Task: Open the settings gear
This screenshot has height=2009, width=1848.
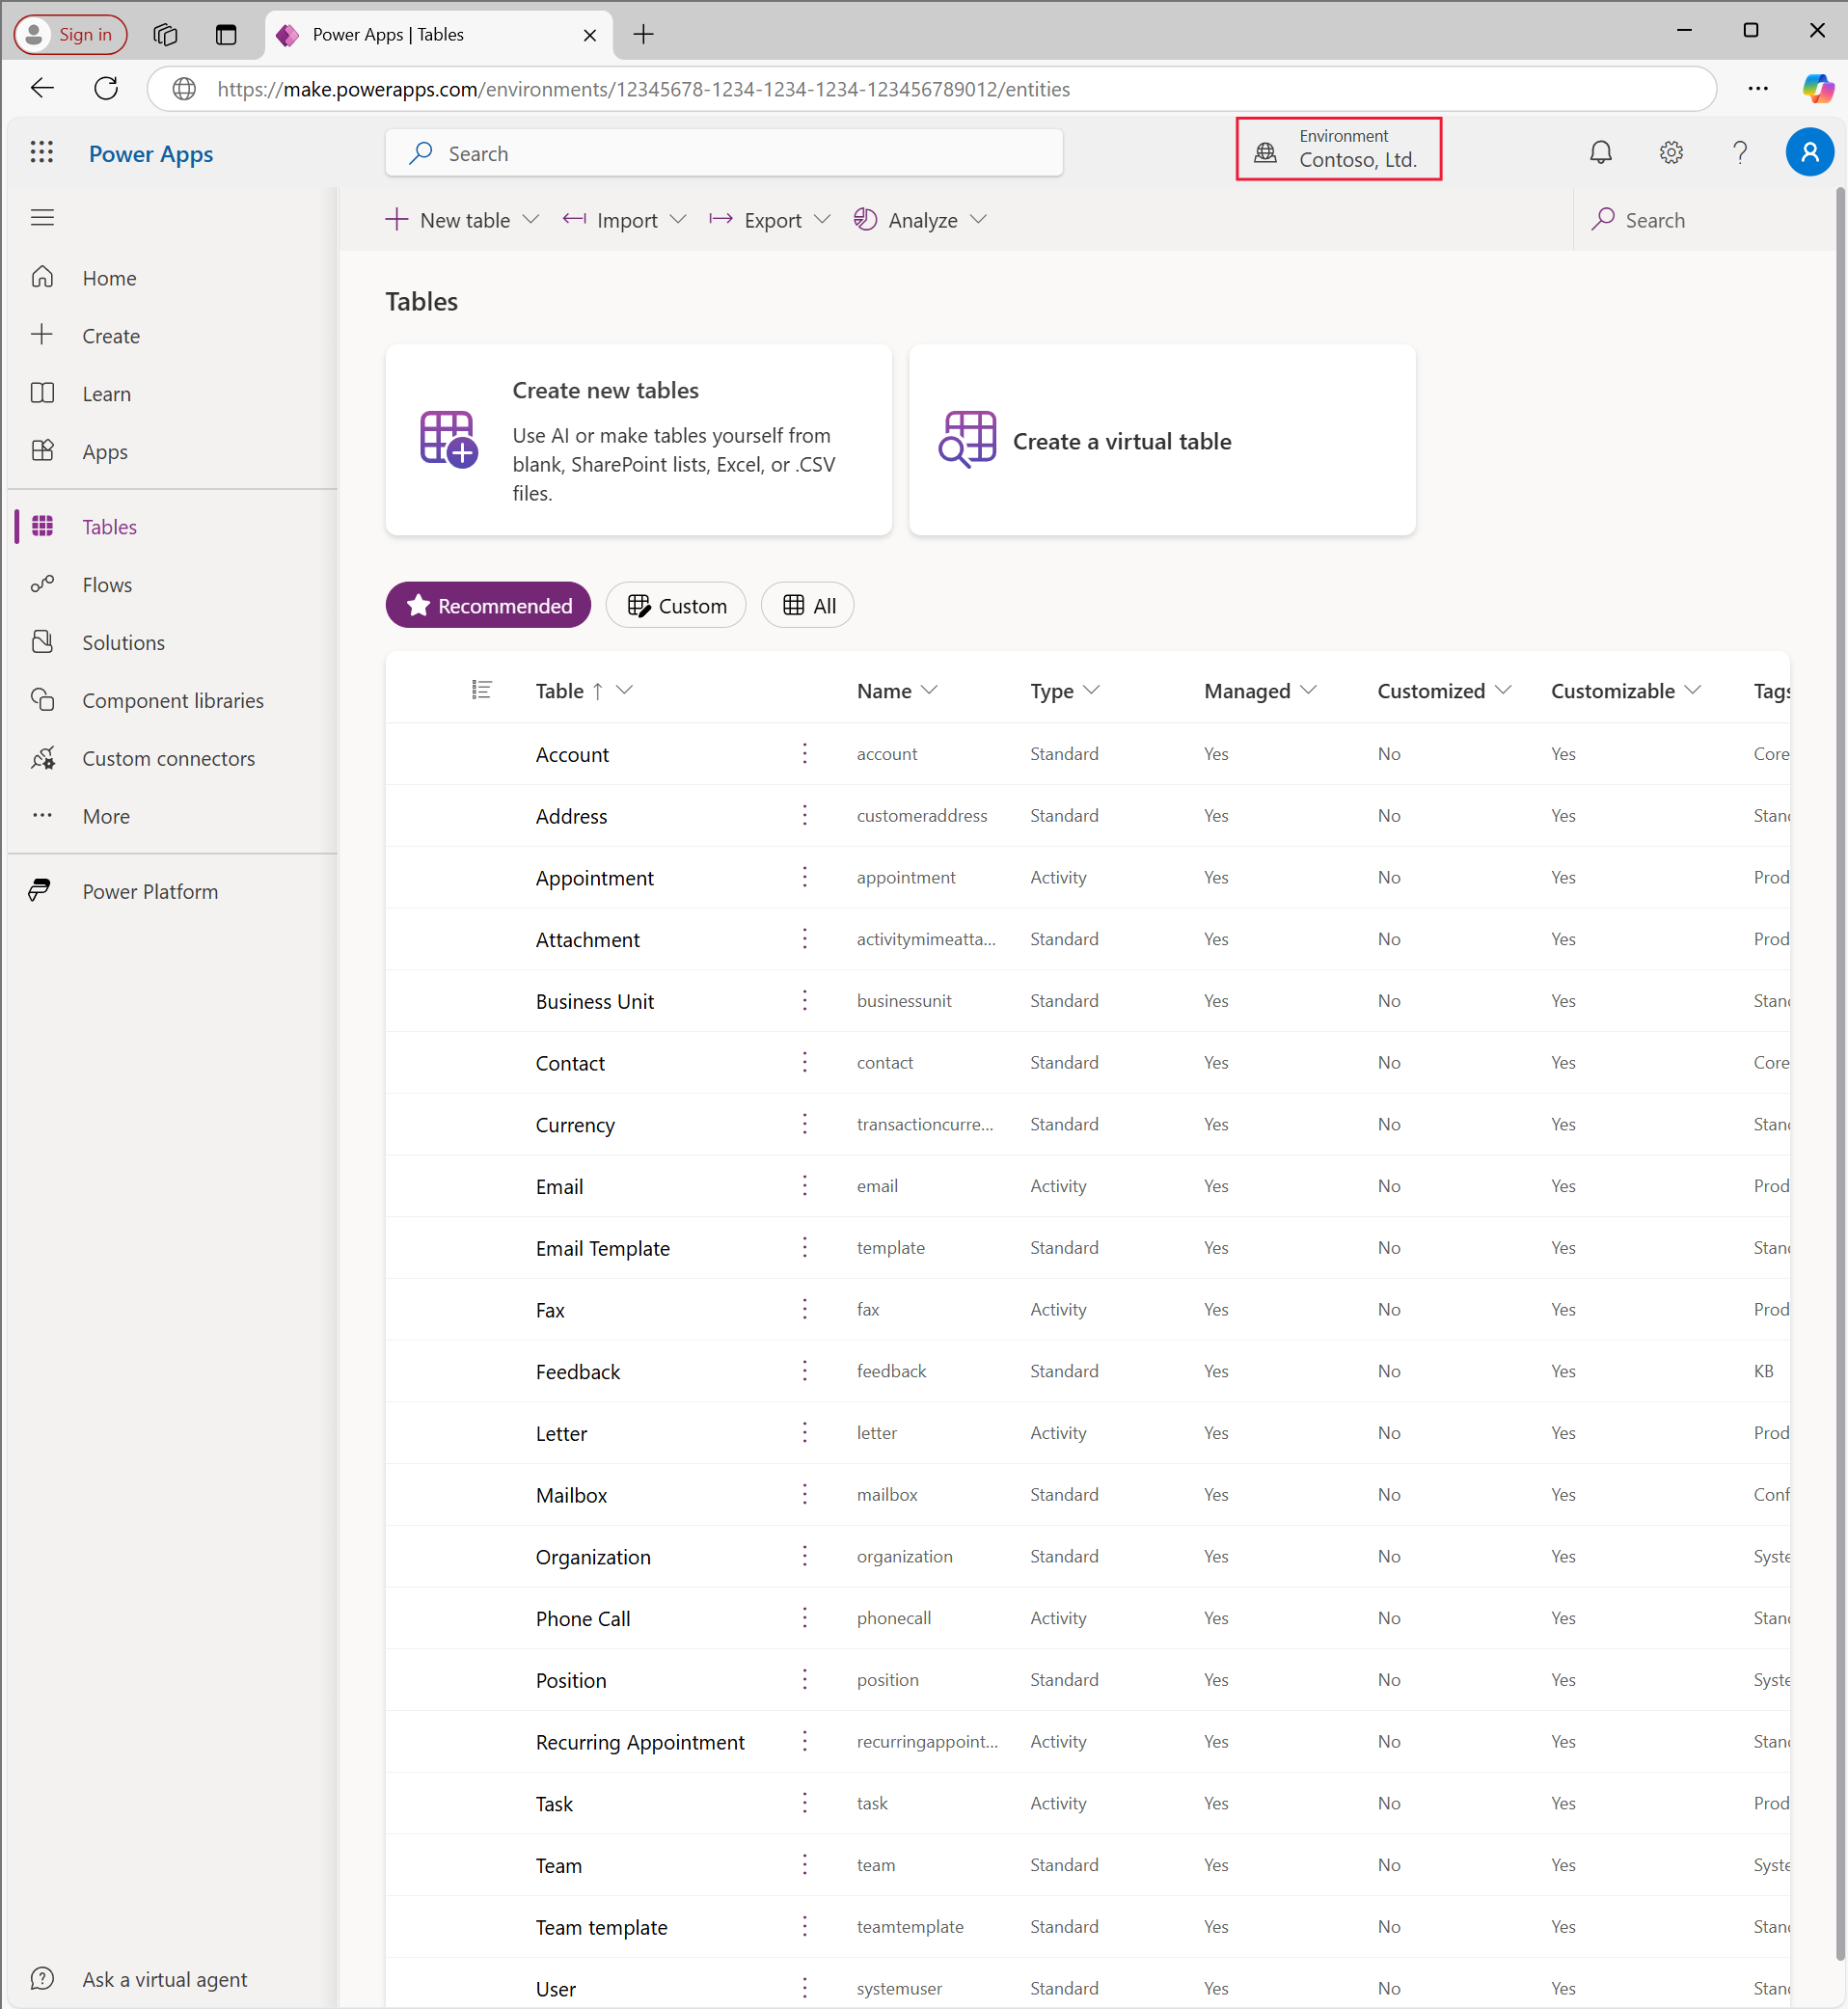Action: 1670,152
